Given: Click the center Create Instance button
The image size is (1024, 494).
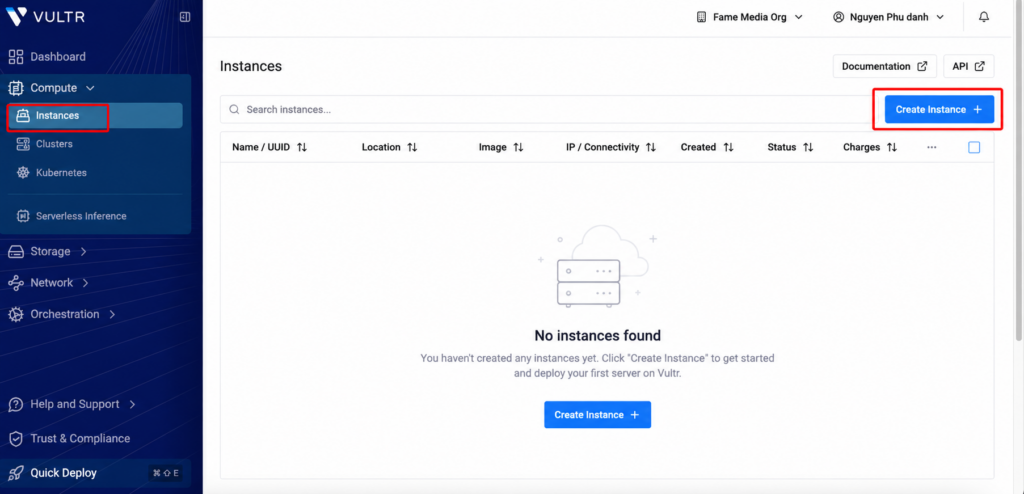Looking at the screenshot, I should [598, 415].
